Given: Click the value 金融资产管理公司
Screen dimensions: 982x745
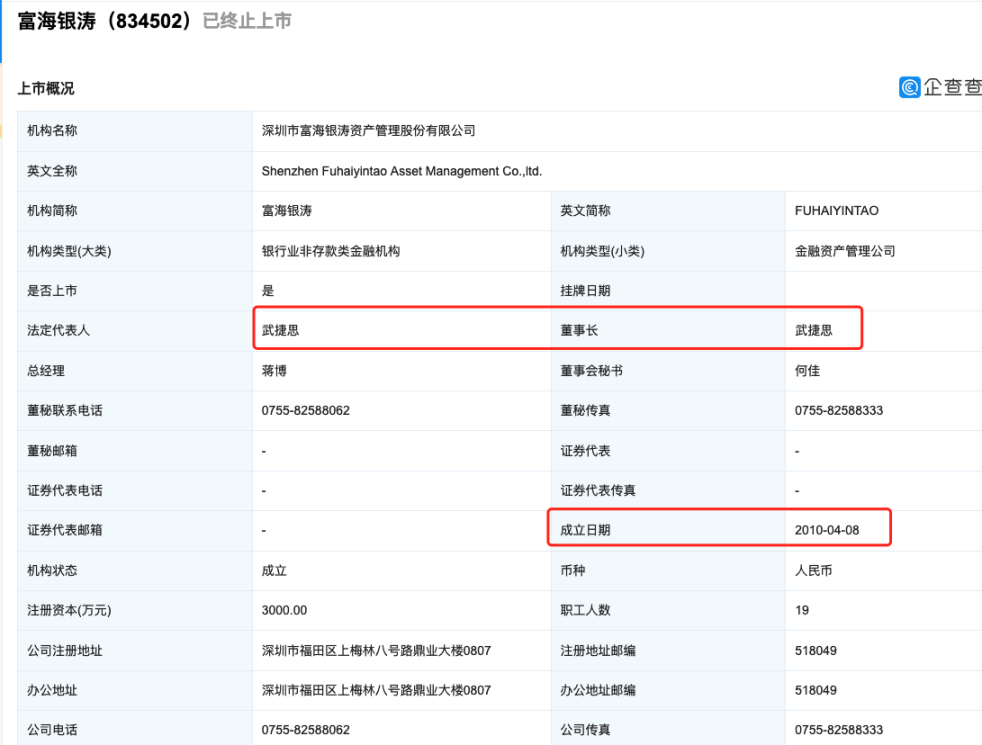Looking at the screenshot, I should (845, 251).
